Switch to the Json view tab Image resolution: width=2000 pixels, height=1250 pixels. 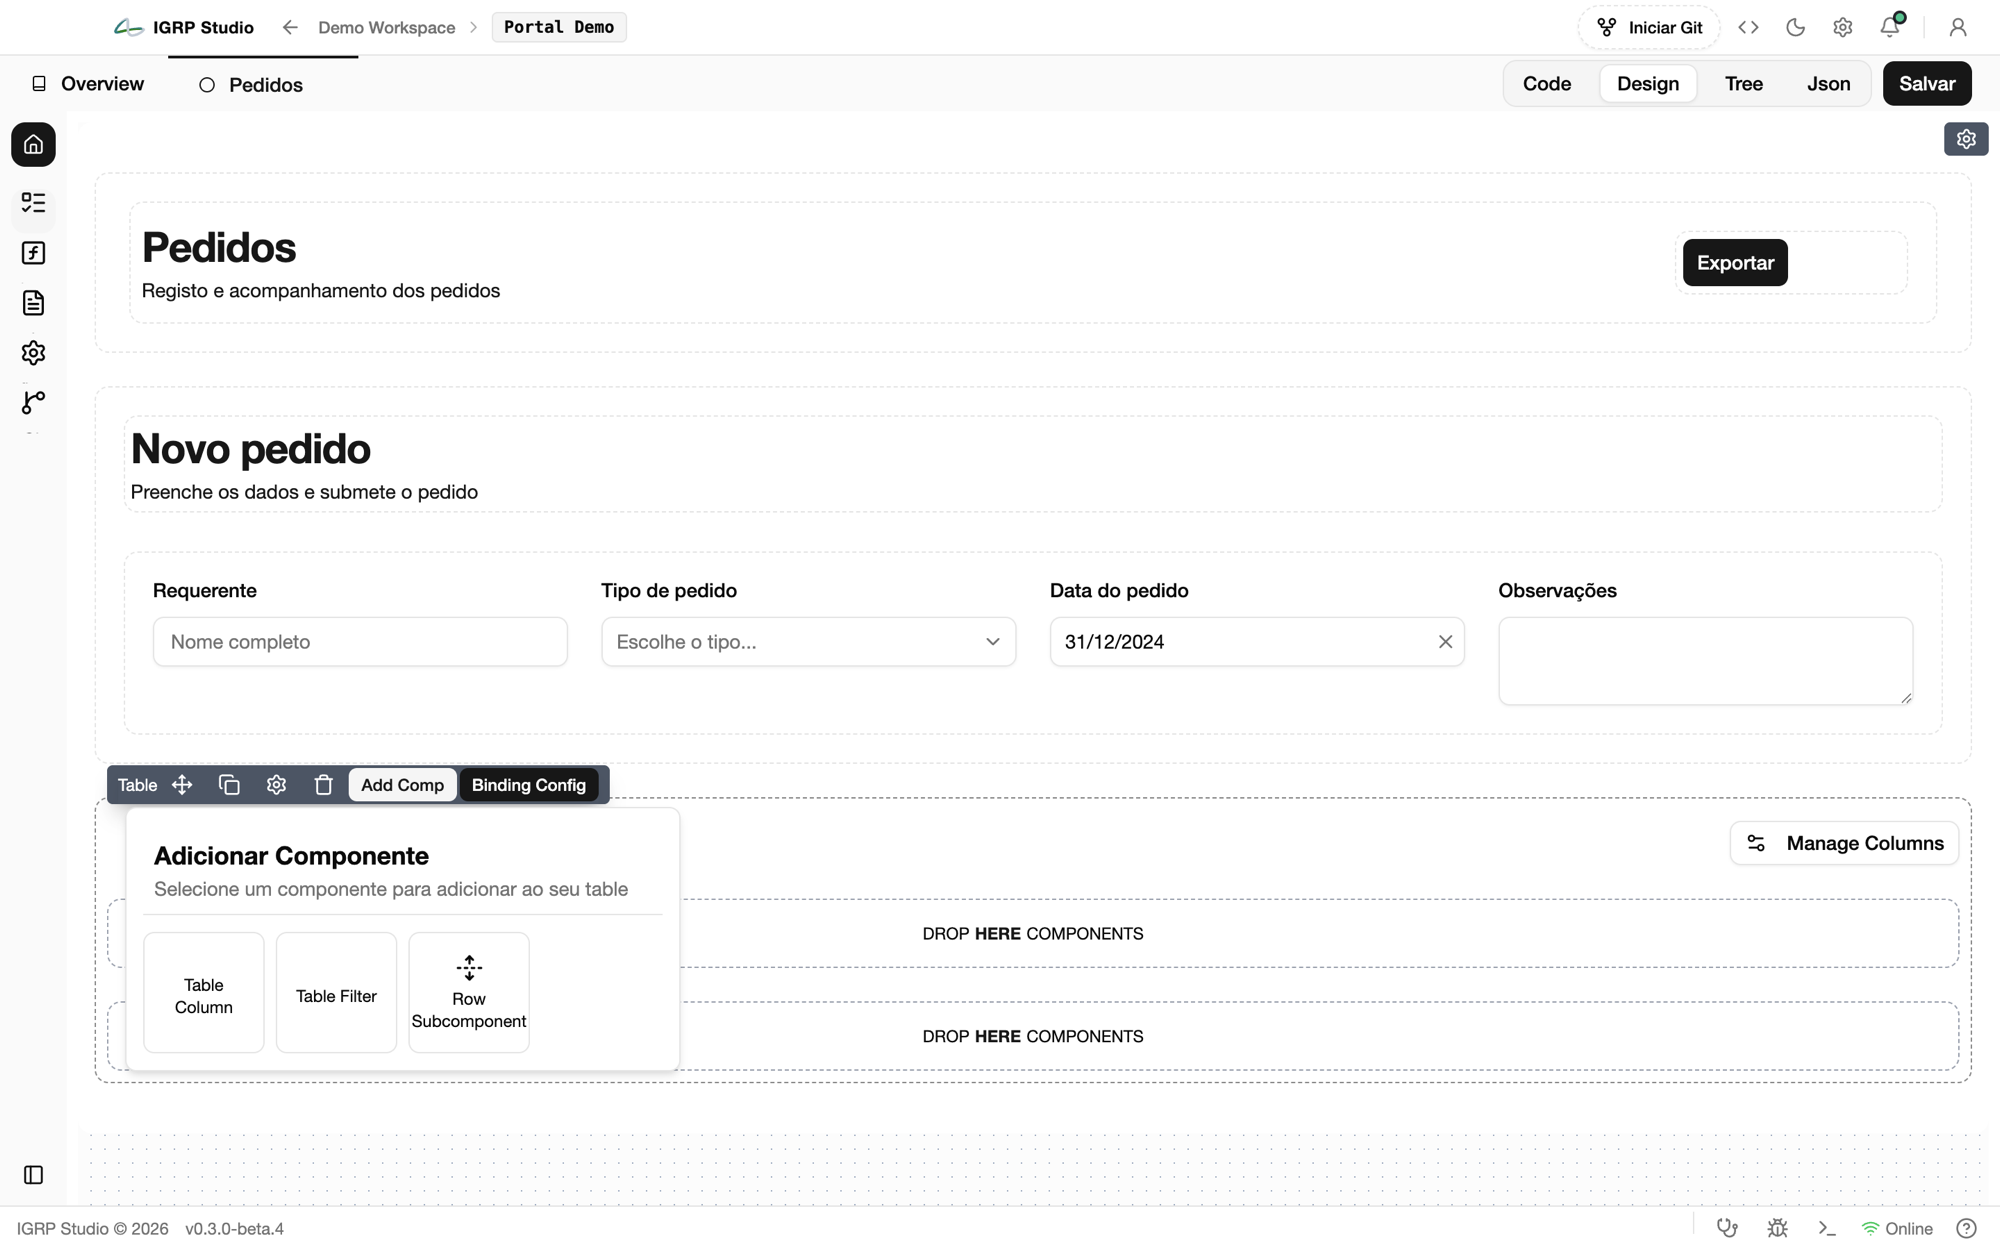coord(1828,84)
